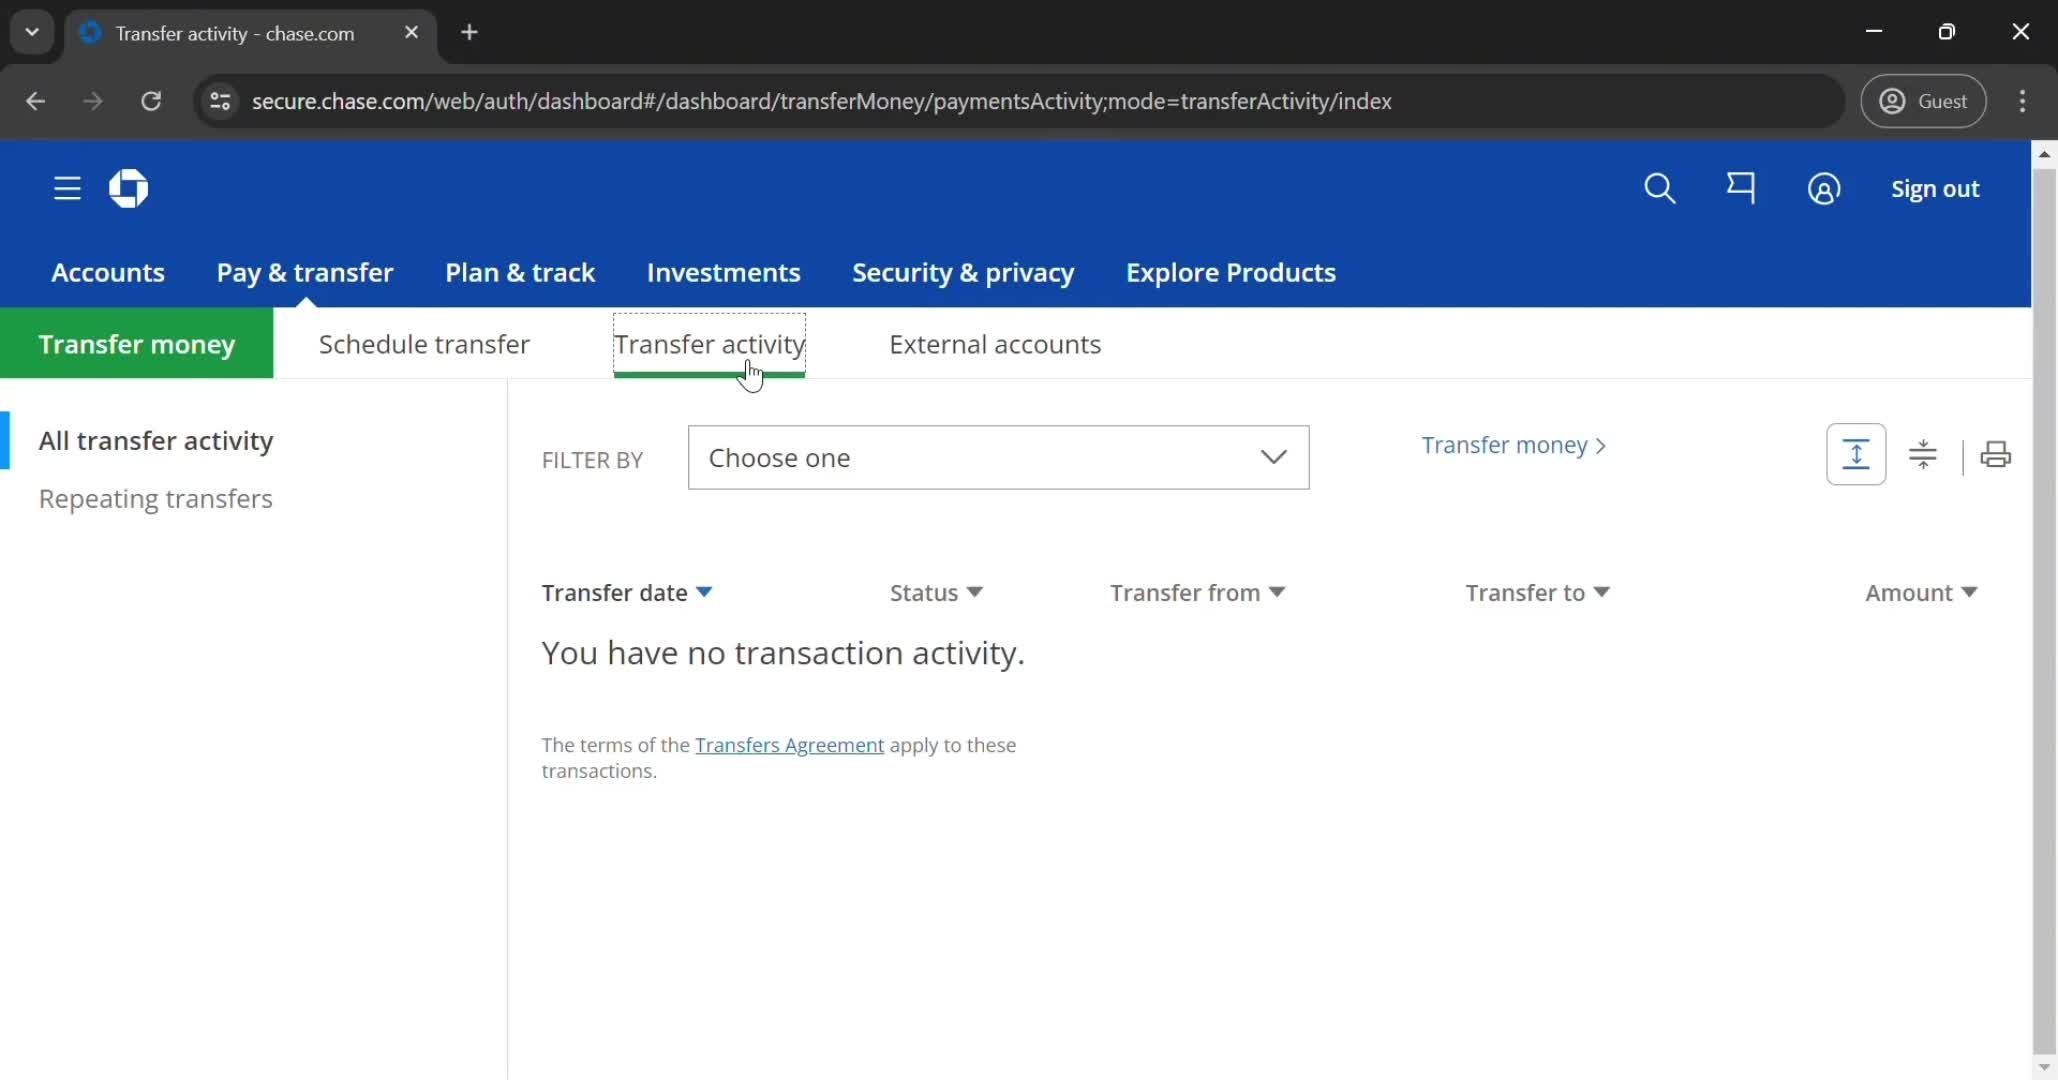Click the search icon
Screen dimensions: 2058x1080
(1661, 188)
